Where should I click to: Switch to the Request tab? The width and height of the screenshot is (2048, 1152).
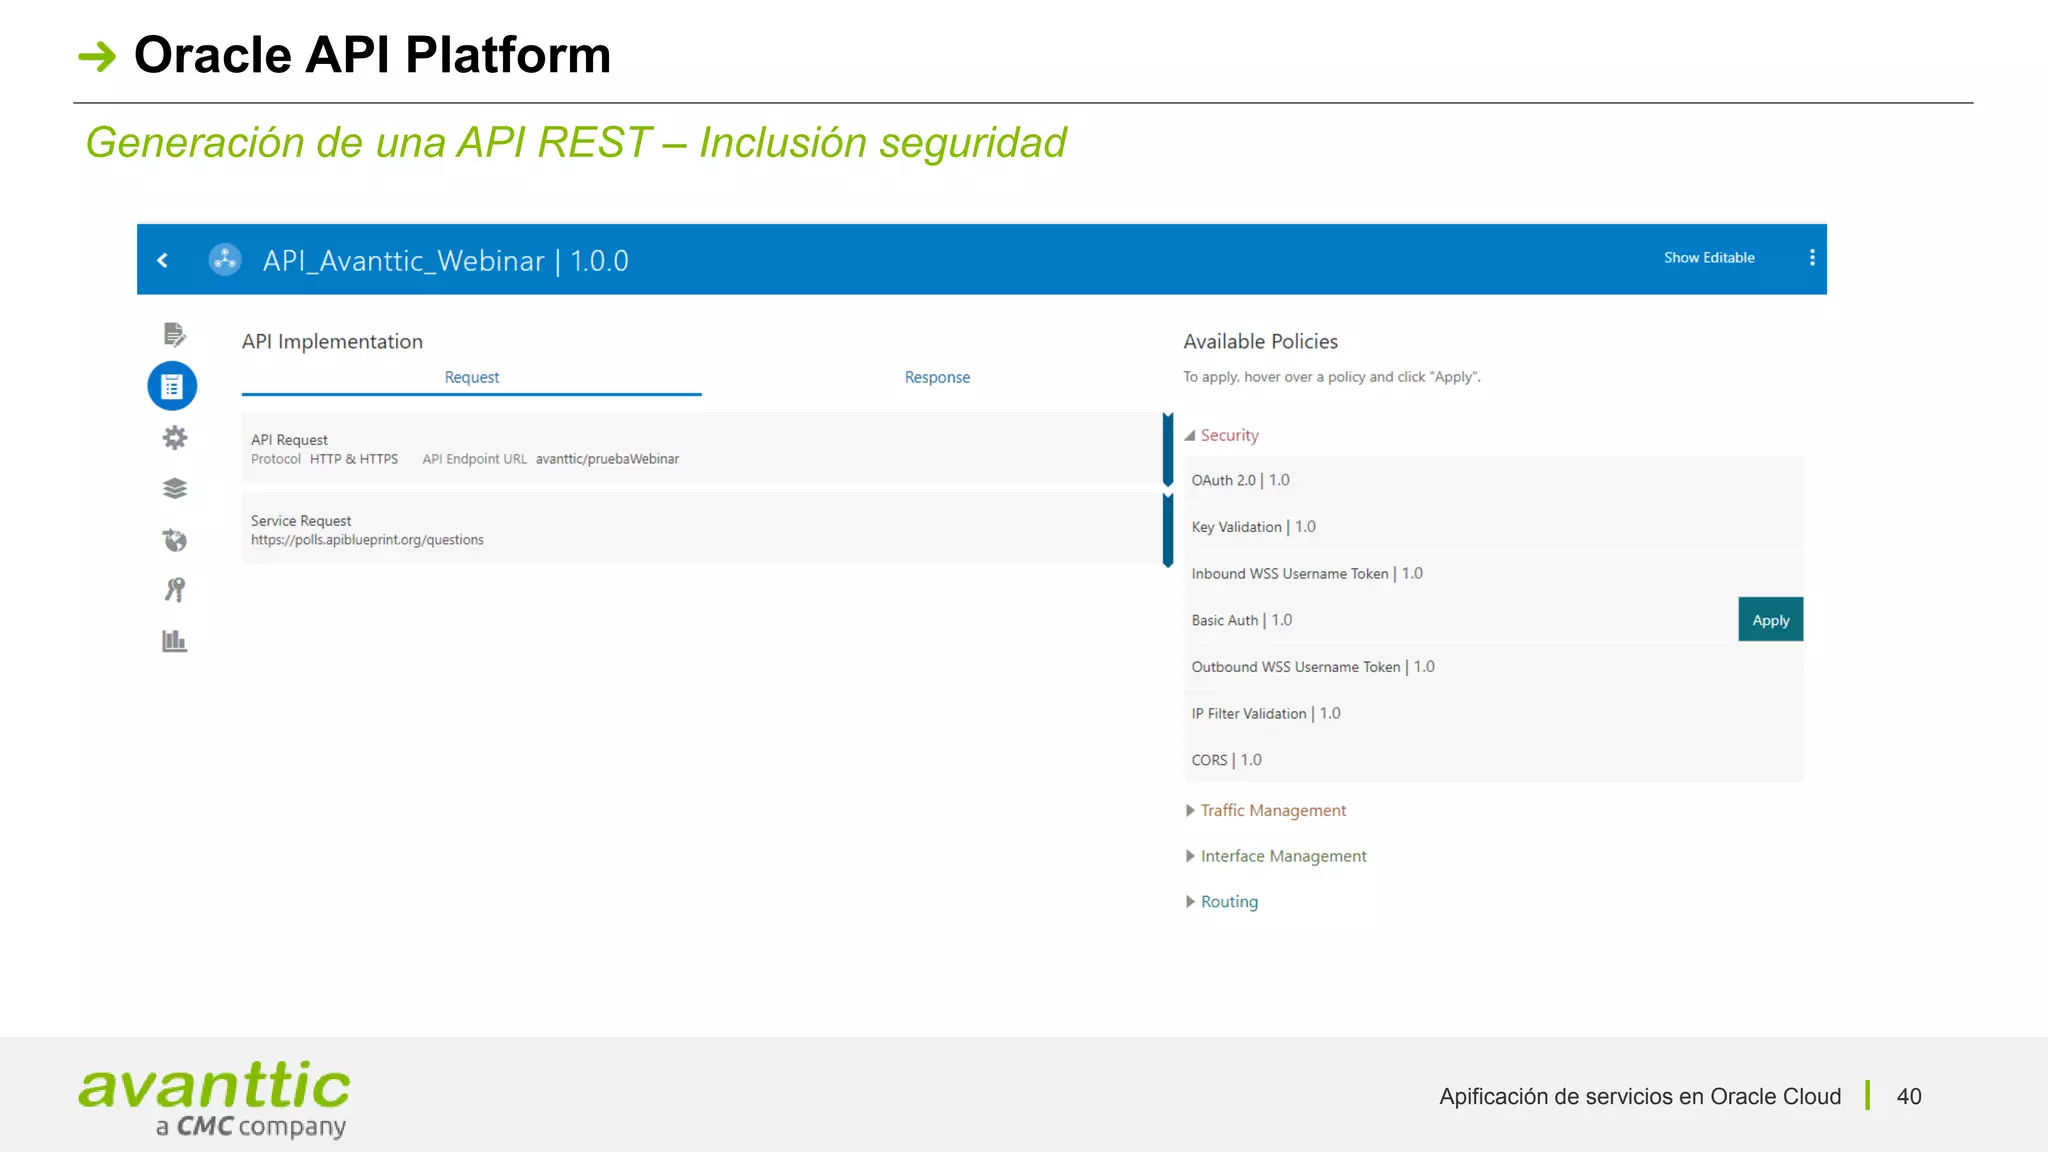click(472, 377)
